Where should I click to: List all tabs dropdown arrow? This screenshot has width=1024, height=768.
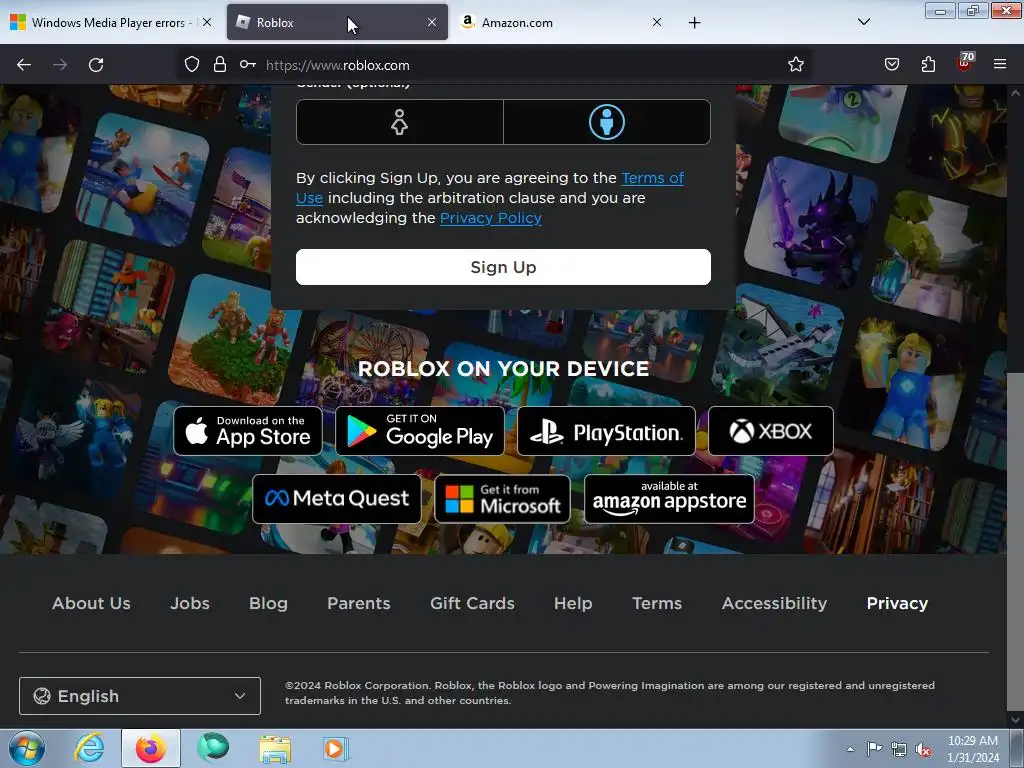coord(863,22)
